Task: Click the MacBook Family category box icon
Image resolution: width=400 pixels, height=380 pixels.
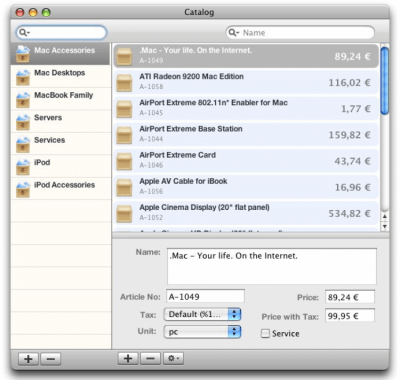Action: click(23, 100)
